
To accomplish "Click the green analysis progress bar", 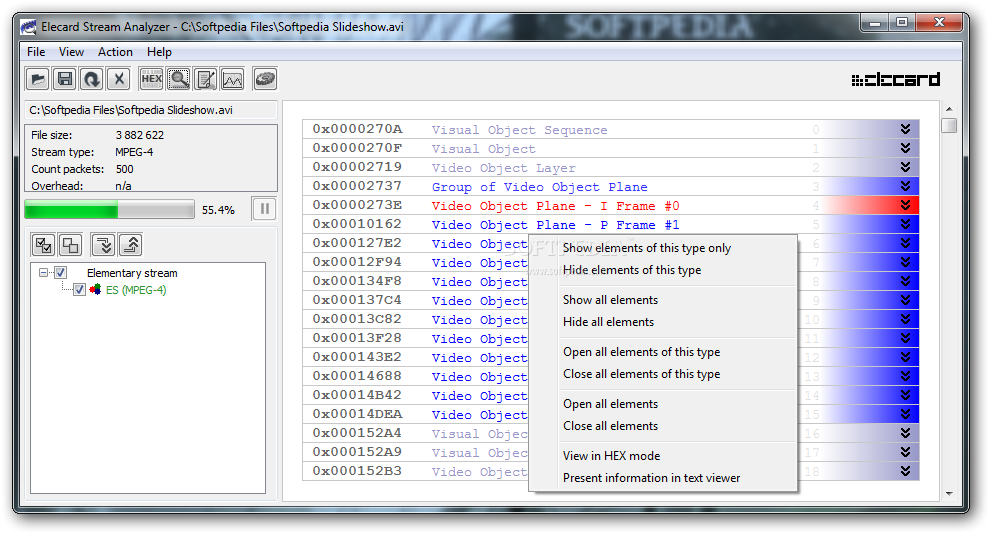I will tap(109, 210).
